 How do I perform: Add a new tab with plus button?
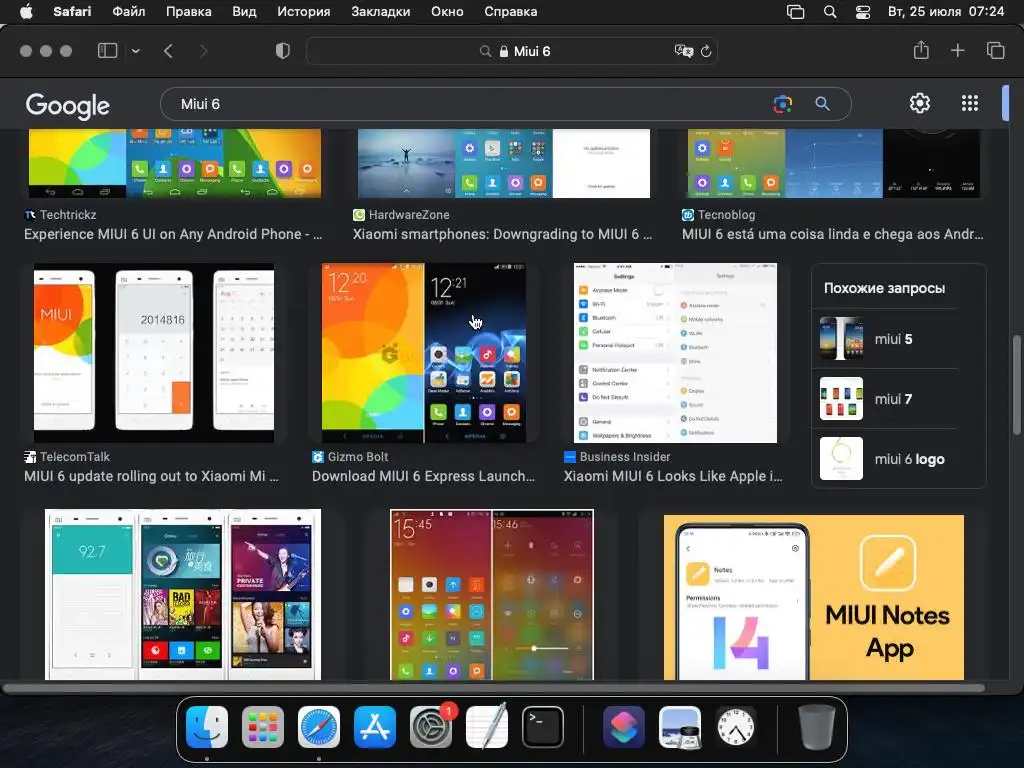tap(957, 50)
